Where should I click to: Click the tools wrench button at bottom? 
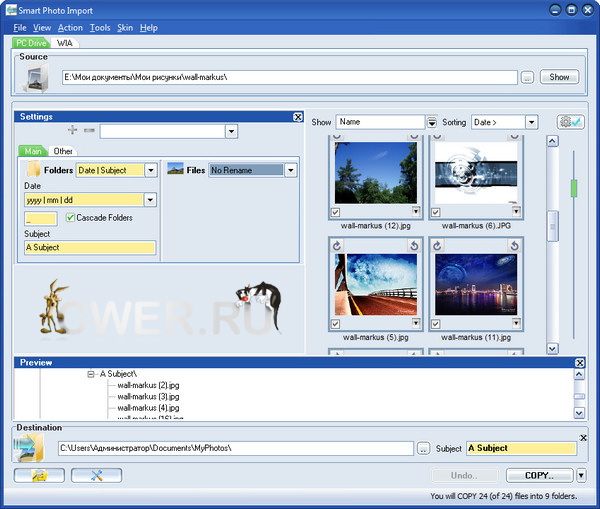[x=97, y=476]
